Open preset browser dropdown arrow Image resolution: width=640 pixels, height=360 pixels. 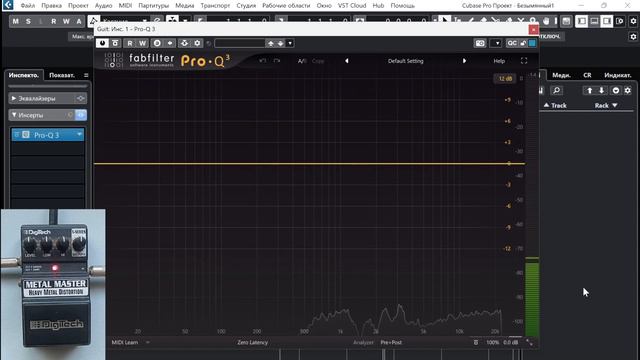click(290, 43)
